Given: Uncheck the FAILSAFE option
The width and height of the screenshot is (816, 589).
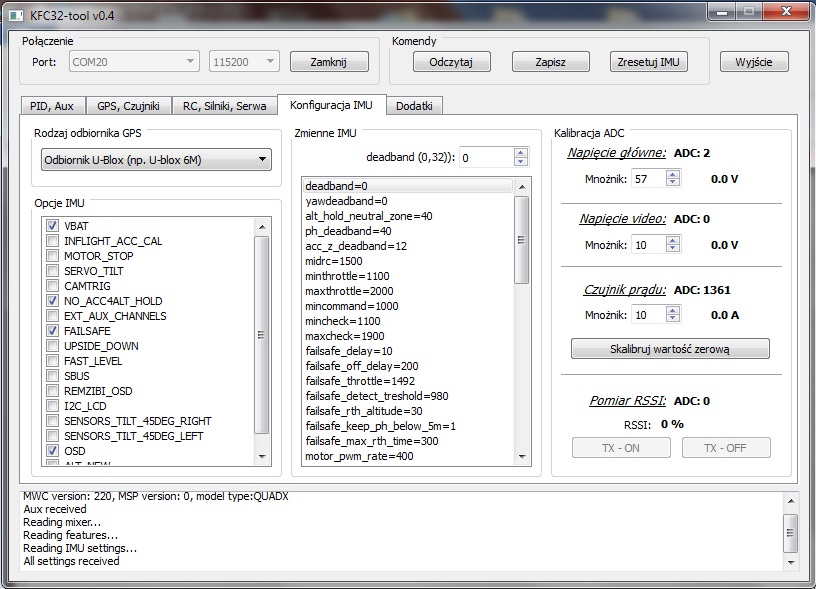Looking at the screenshot, I should coord(53,331).
